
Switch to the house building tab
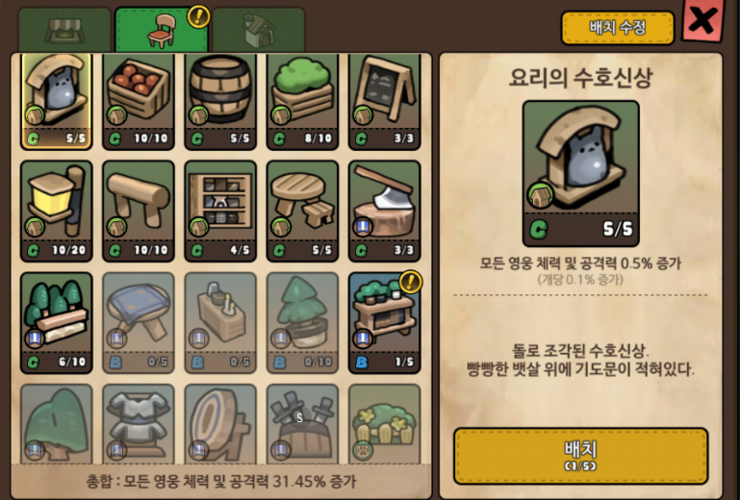click(259, 30)
